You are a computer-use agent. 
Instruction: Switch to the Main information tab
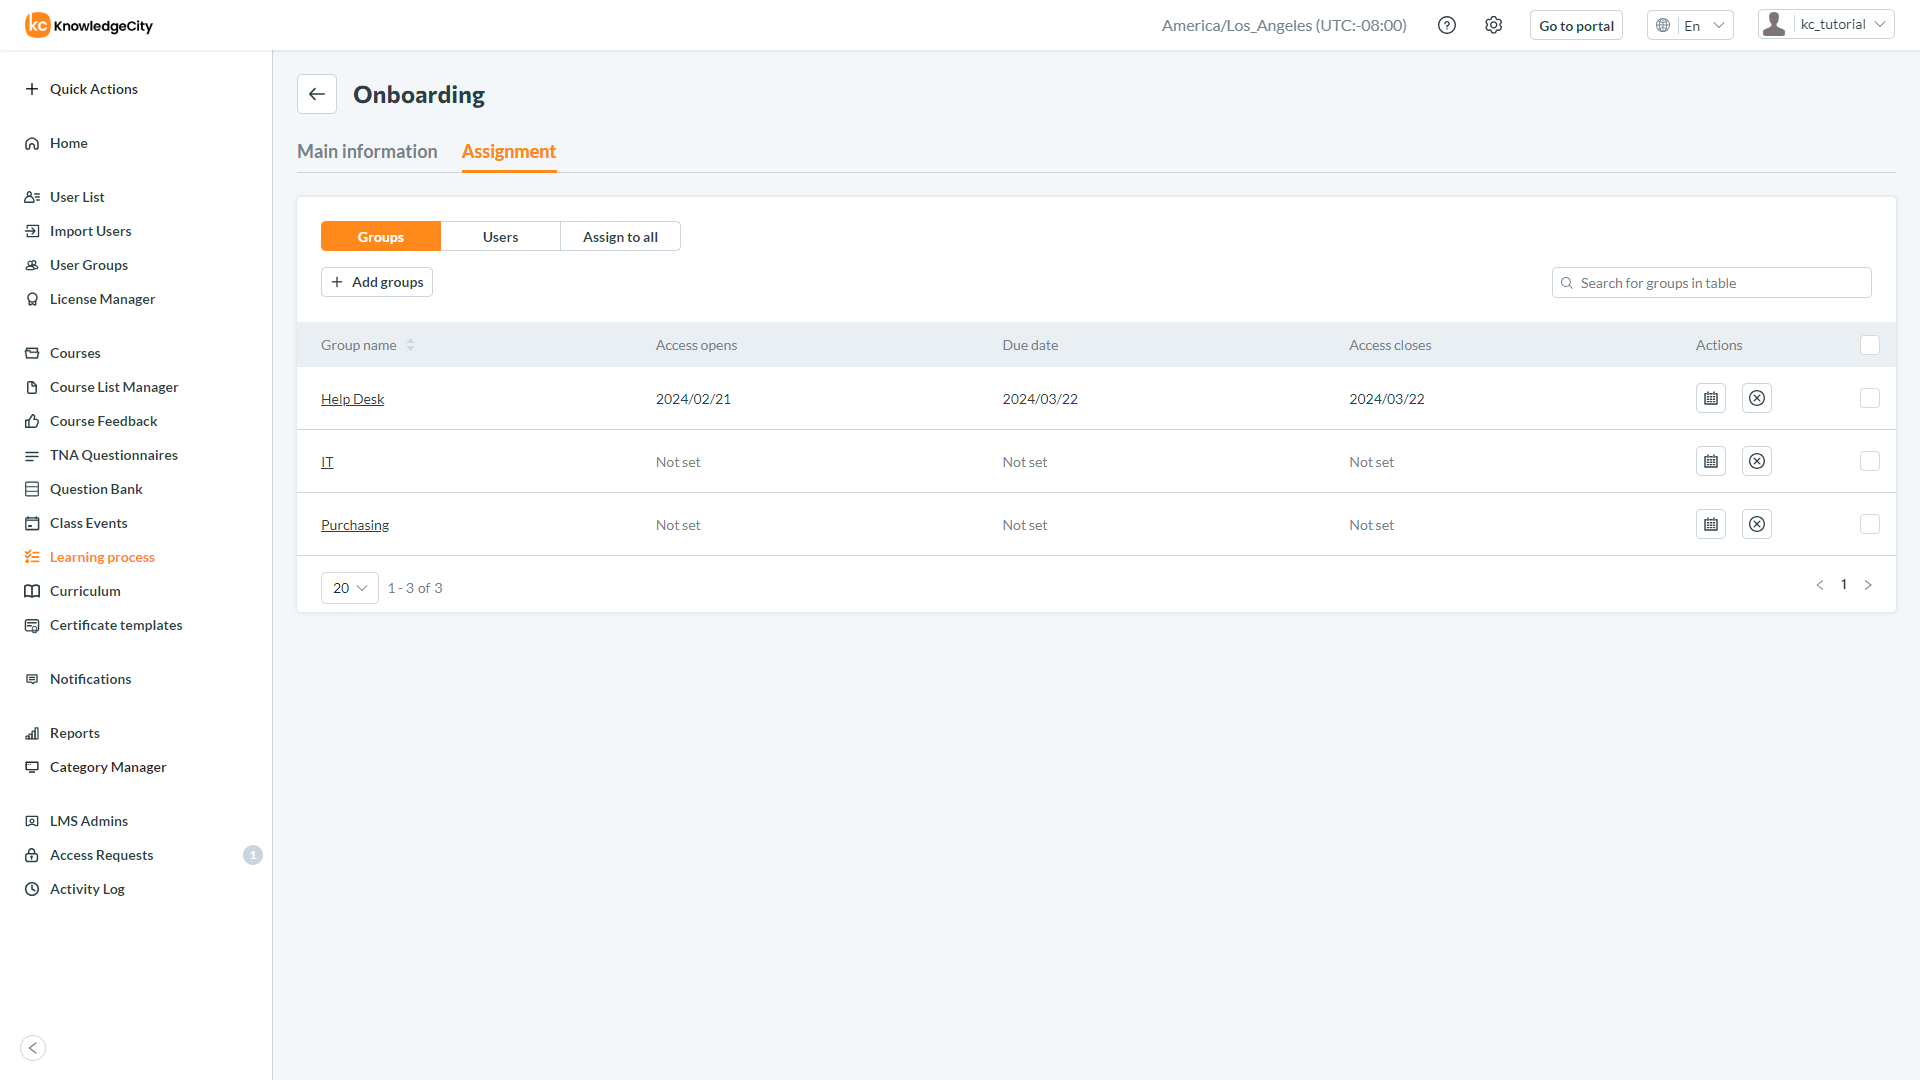coord(367,151)
